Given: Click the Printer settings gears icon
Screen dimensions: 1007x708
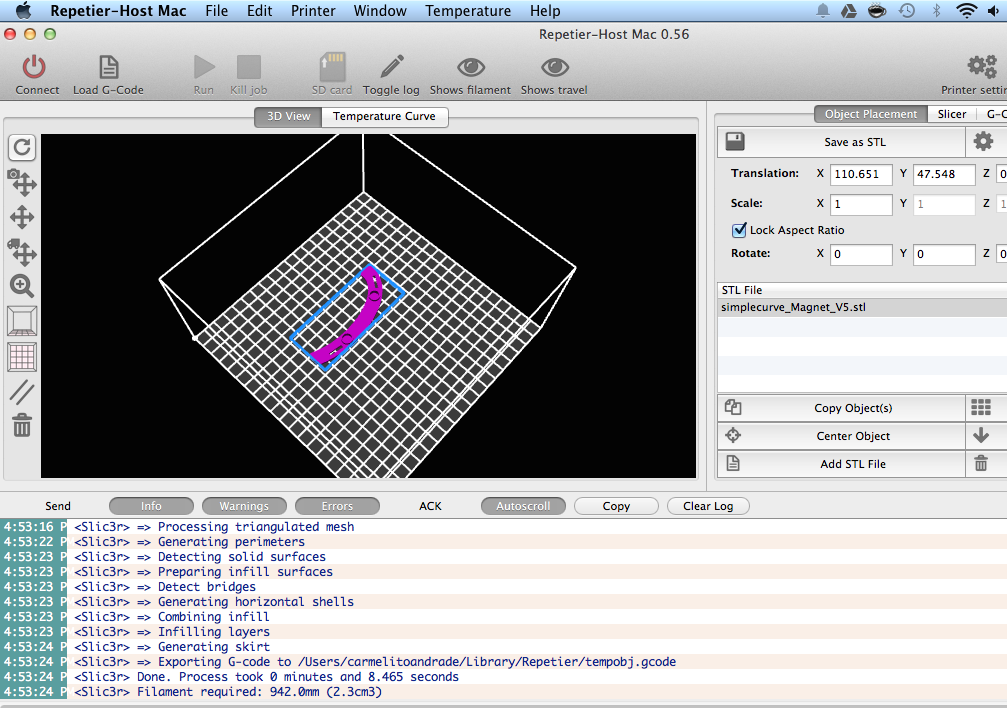Looking at the screenshot, I should [982, 66].
